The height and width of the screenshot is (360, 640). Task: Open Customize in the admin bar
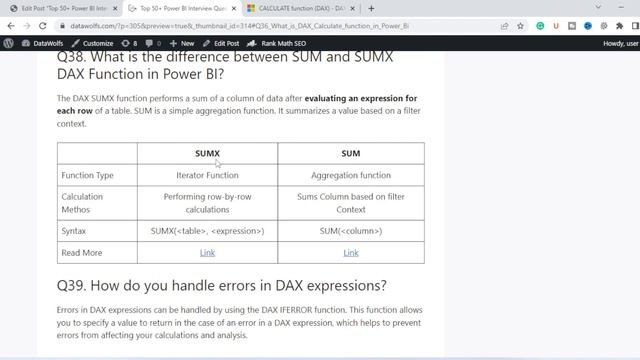tap(93, 43)
